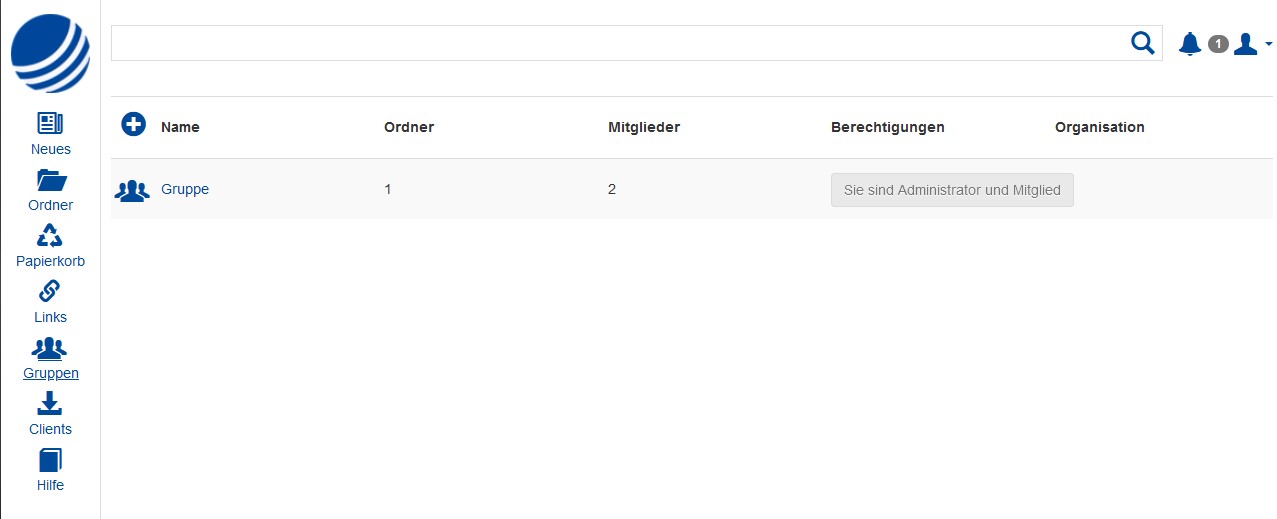
Task: Click the Papierkorb label in sidebar
Action: point(50,261)
